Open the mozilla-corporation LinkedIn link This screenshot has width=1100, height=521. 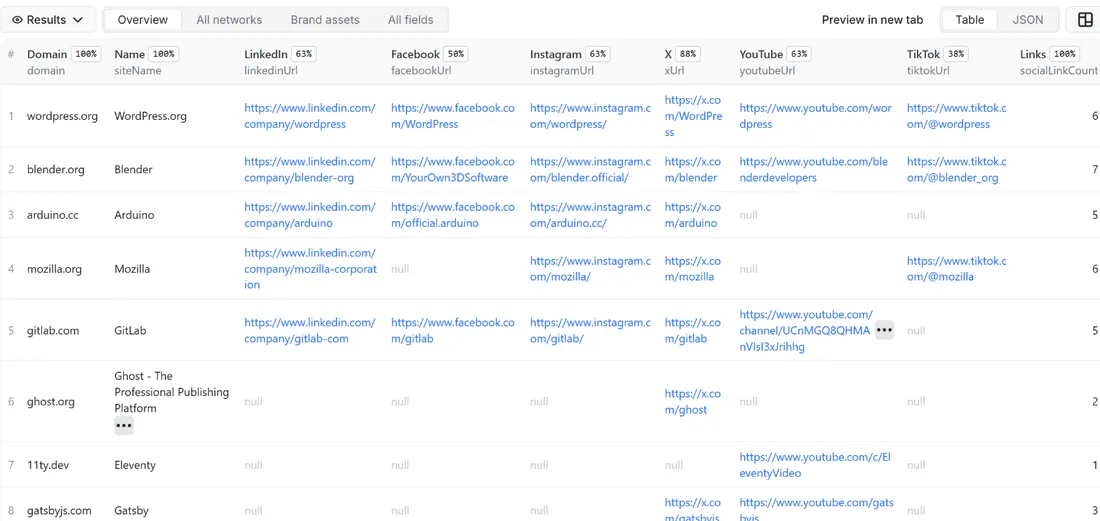point(311,269)
